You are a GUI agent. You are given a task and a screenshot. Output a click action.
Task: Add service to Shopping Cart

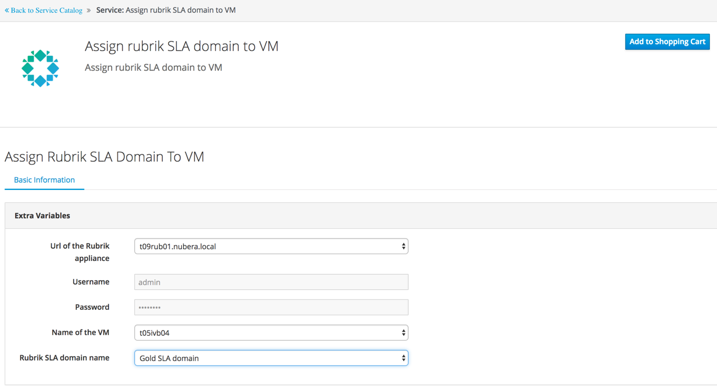667,42
